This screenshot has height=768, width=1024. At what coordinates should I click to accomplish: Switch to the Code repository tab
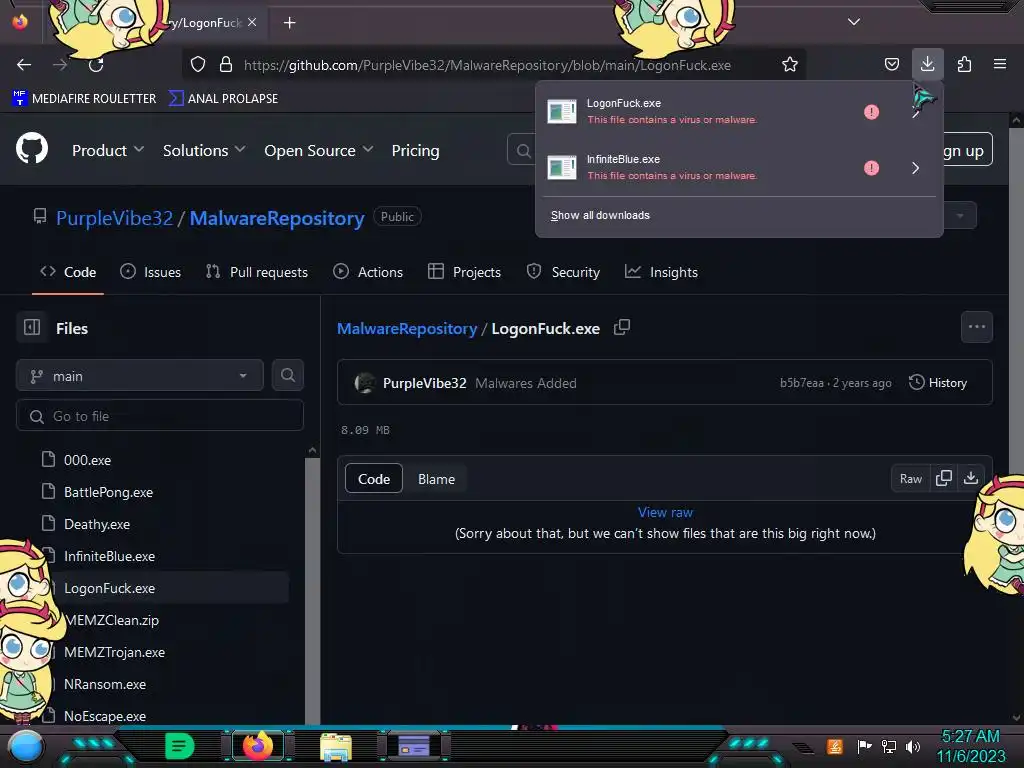pyautogui.click(x=68, y=272)
